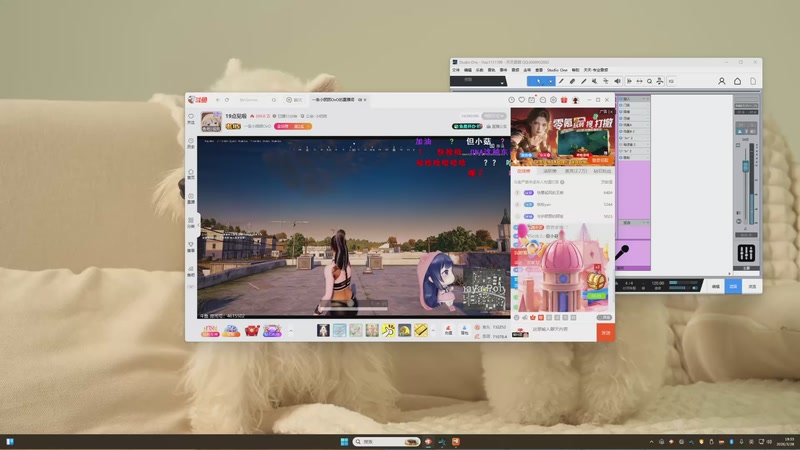Select the yellow running-figure gift in the gift bar

pos(388,331)
